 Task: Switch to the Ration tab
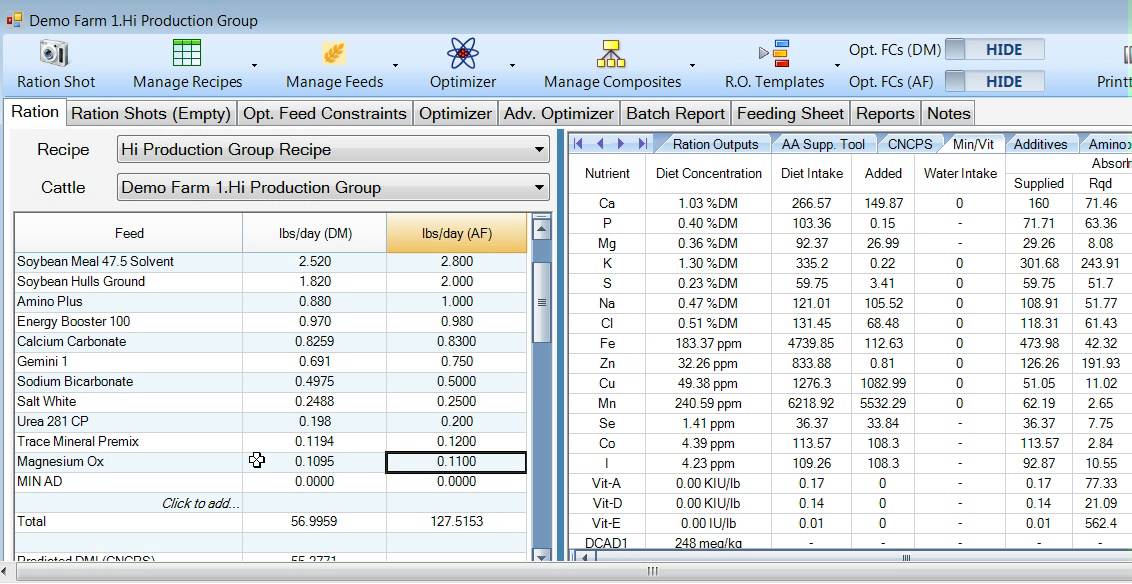tap(35, 112)
